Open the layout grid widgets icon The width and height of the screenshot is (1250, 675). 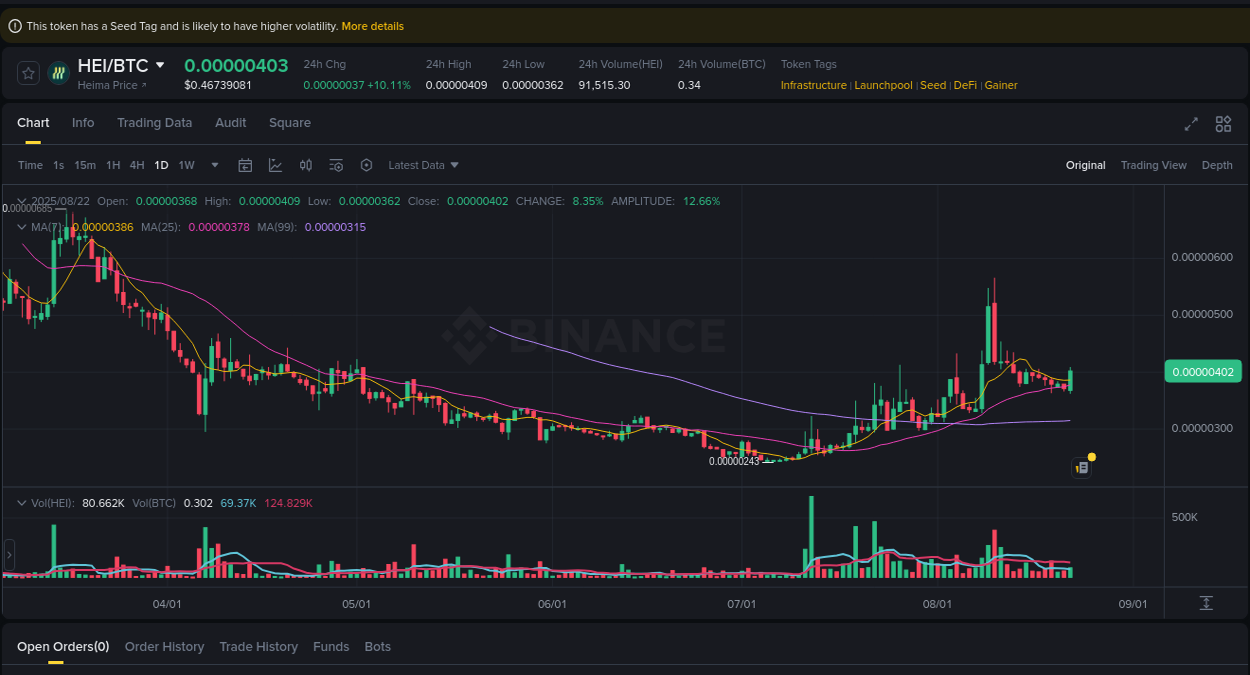[x=1223, y=124]
